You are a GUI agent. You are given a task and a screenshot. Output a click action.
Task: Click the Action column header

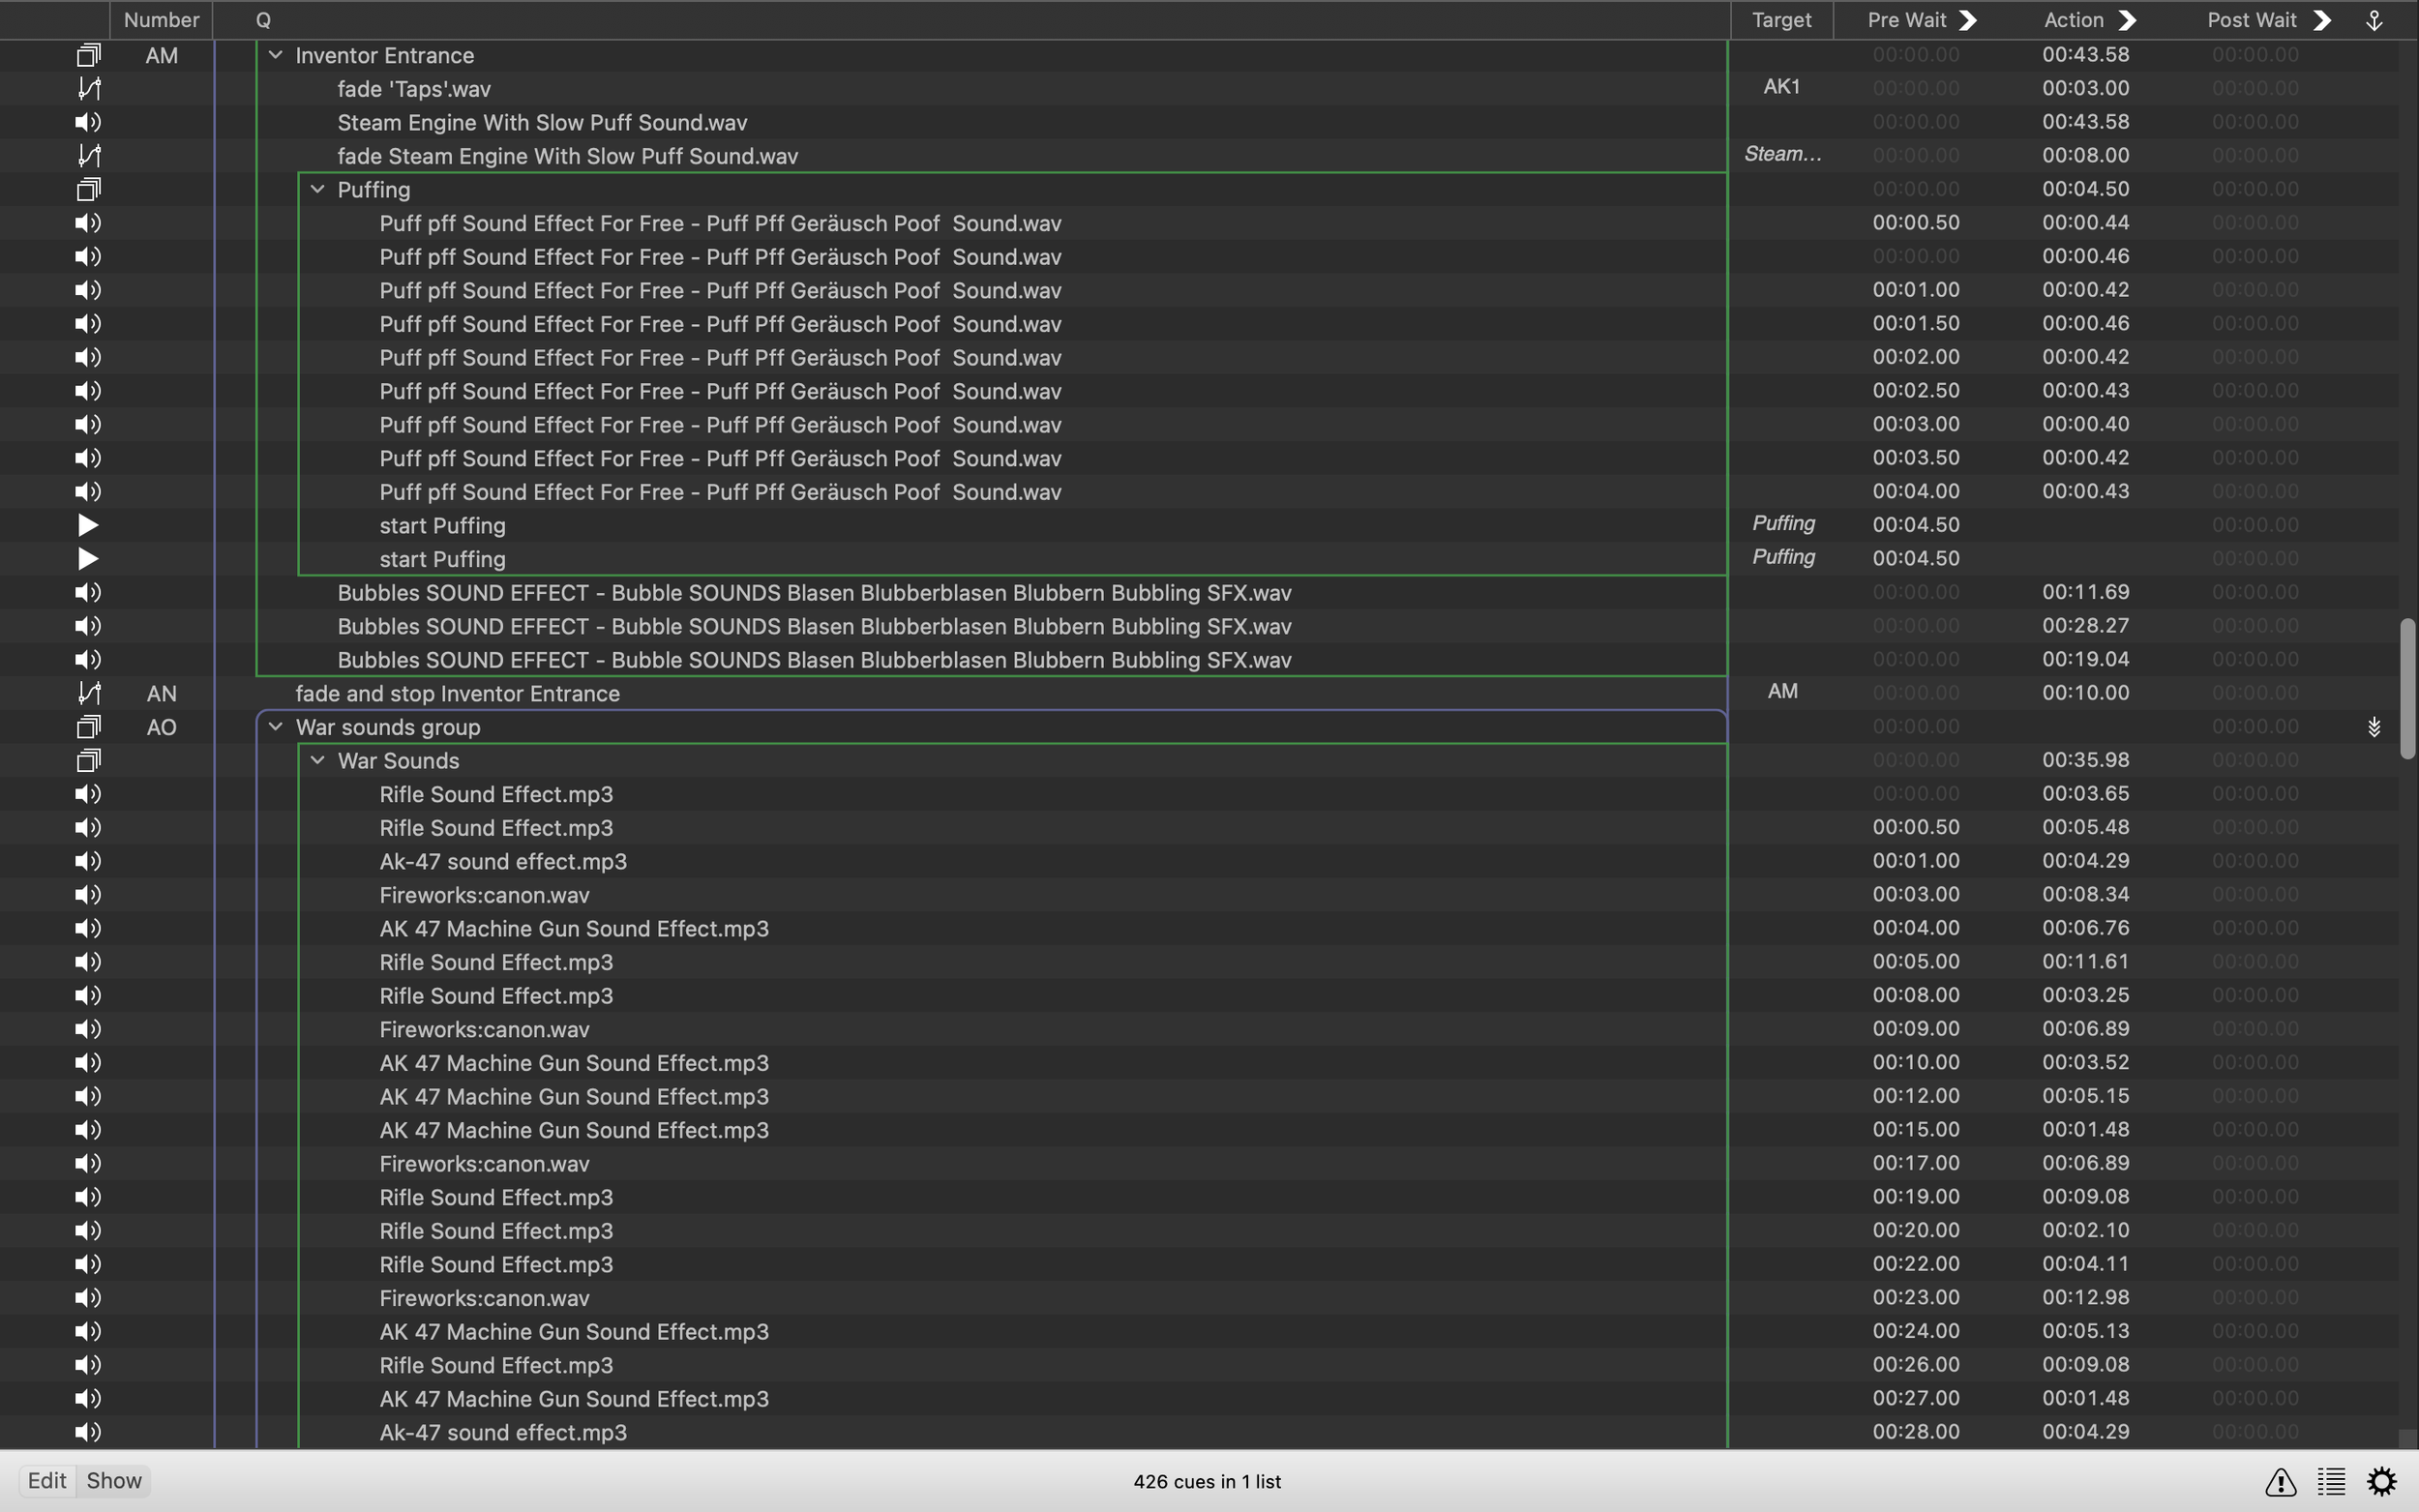click(x=2073, y=20)
